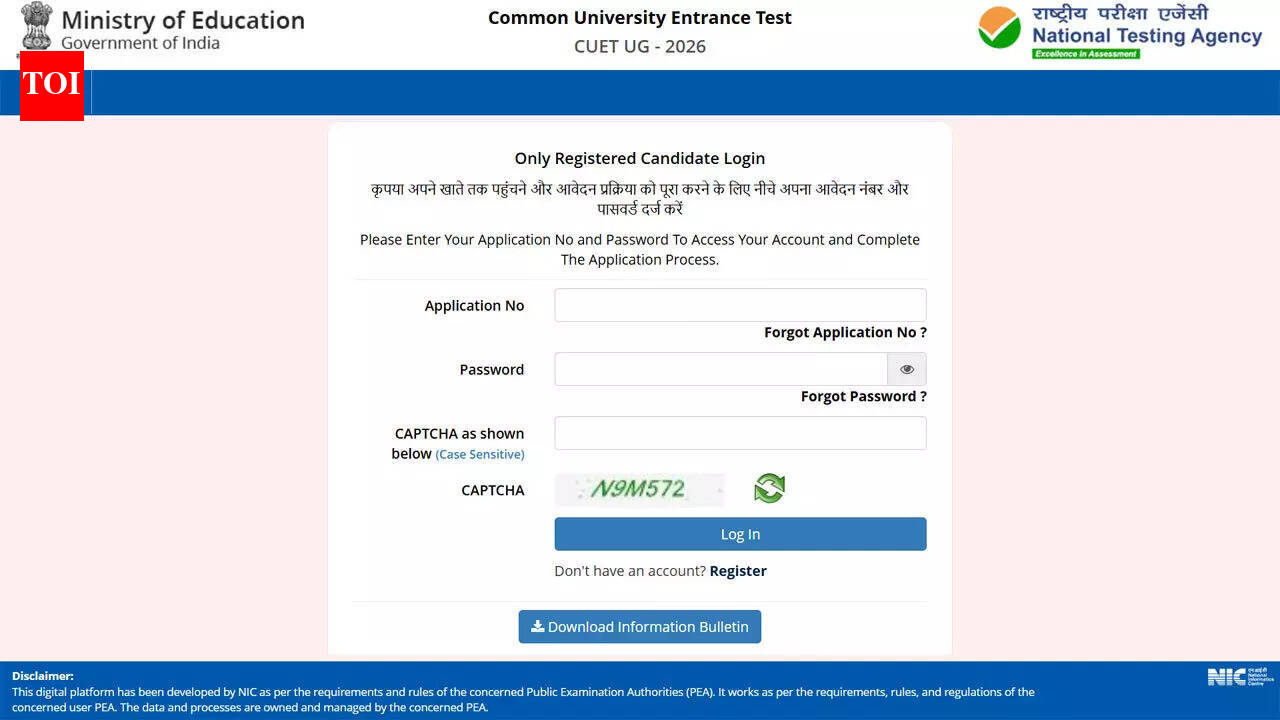Viewport: 1280px width, 720px height.
Task: Select the TOI logo
Action: (x=51, y=87)
